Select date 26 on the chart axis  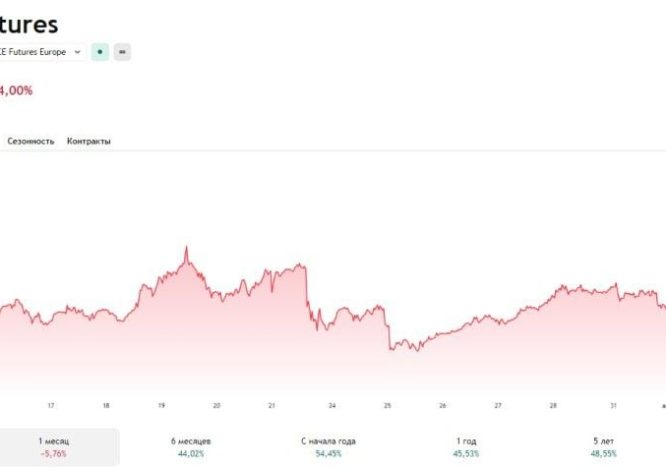click(442, 405)
